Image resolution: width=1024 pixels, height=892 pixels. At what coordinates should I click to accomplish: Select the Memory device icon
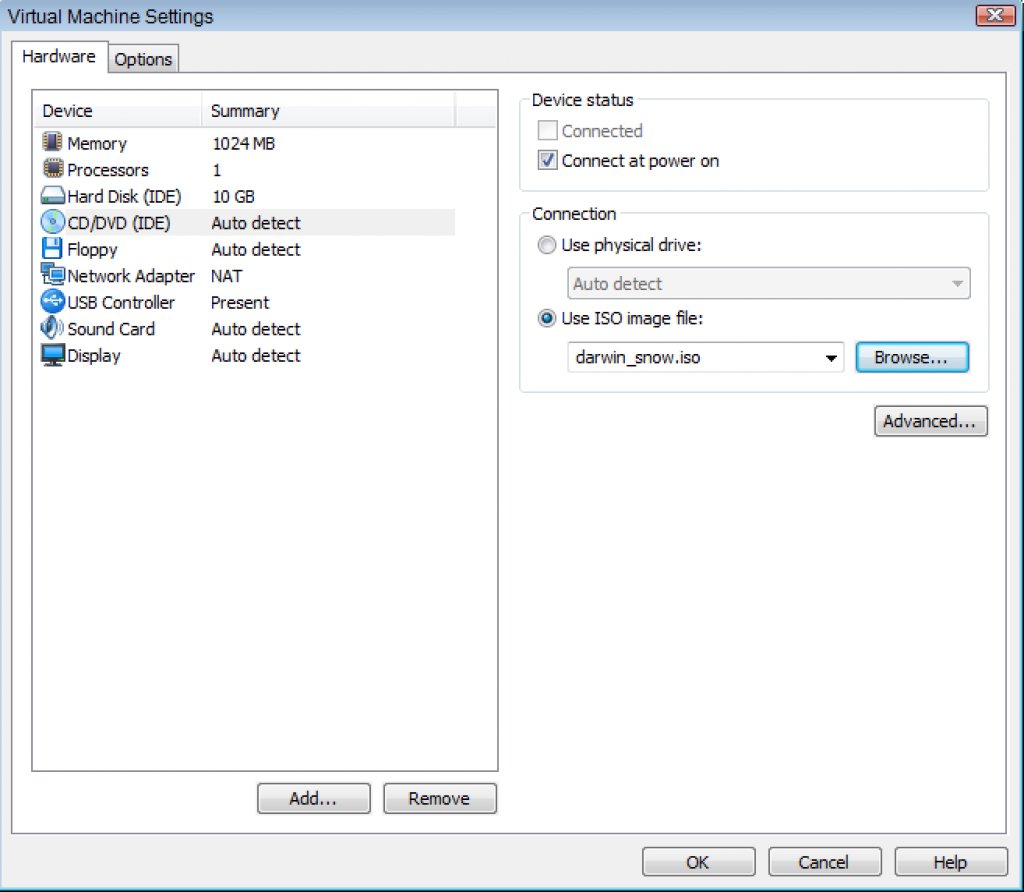(53, 144)
